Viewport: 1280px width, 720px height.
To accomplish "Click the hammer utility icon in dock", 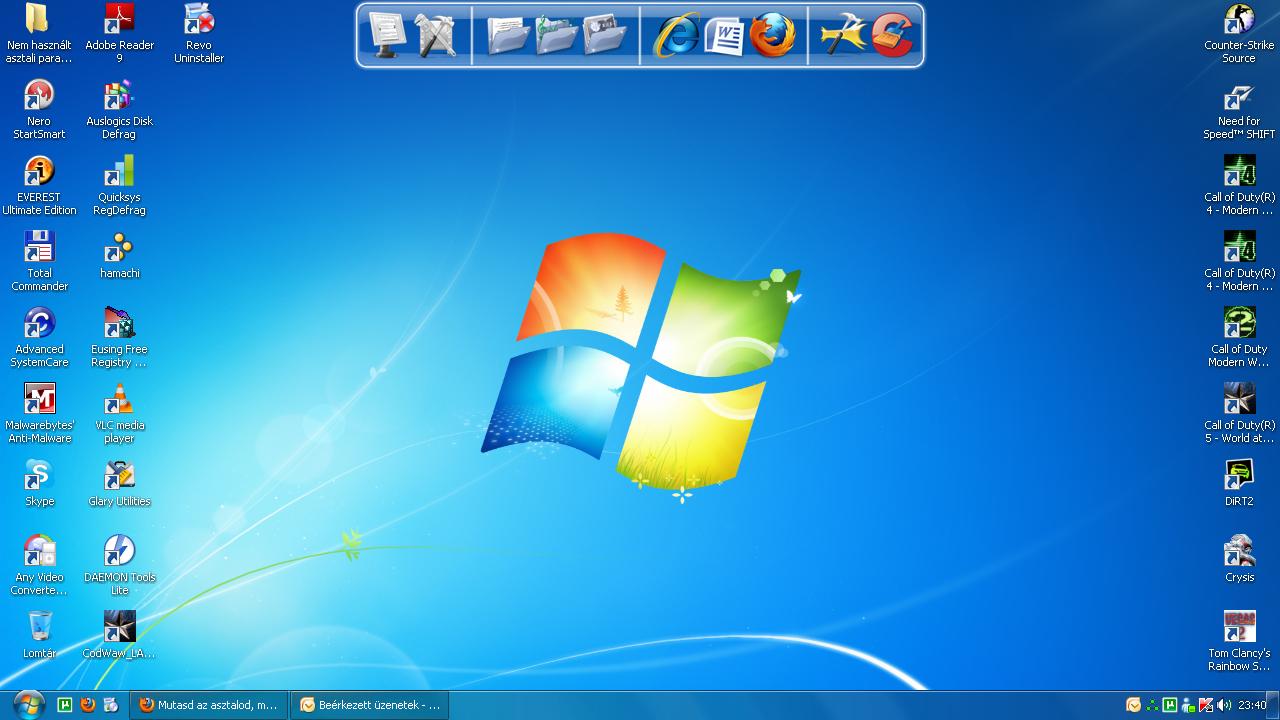I will [845, 35].
